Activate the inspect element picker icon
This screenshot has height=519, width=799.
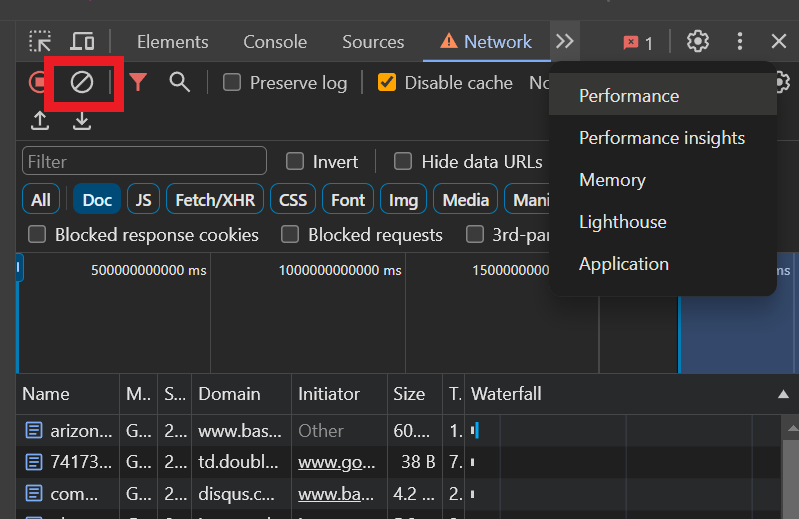[x=40, y=41]
